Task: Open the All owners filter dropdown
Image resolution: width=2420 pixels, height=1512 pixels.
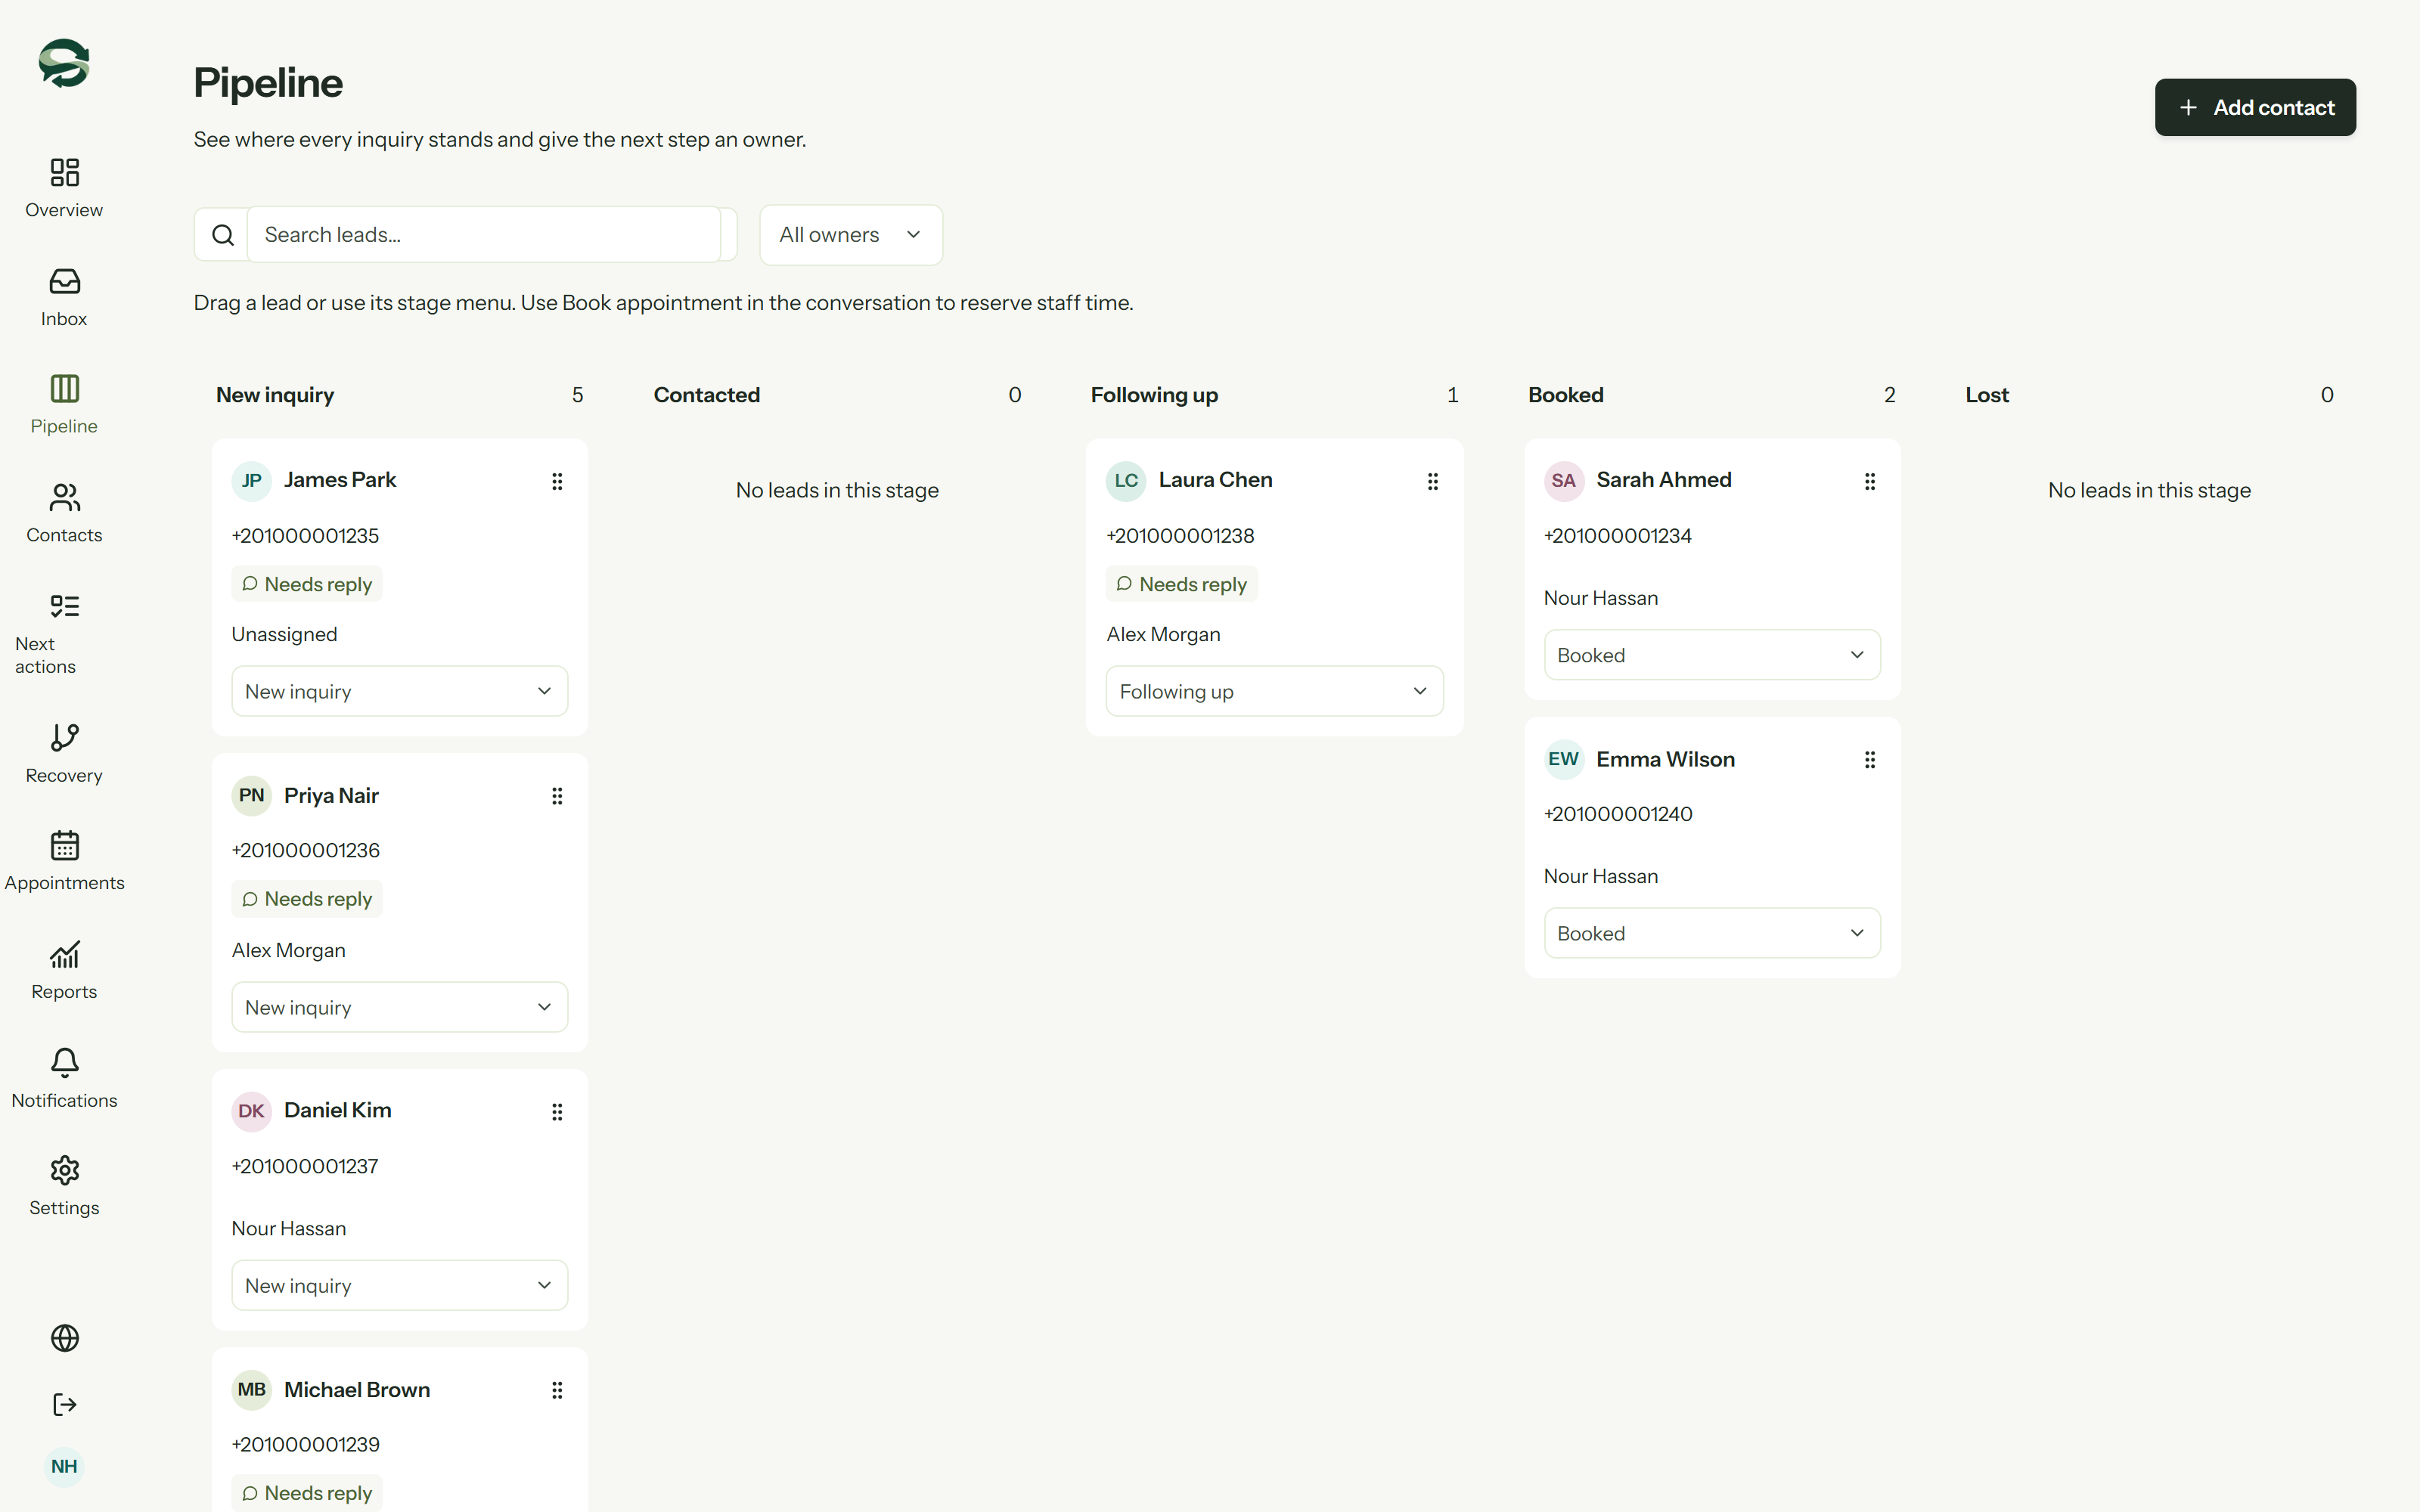Action: point(851,235)
